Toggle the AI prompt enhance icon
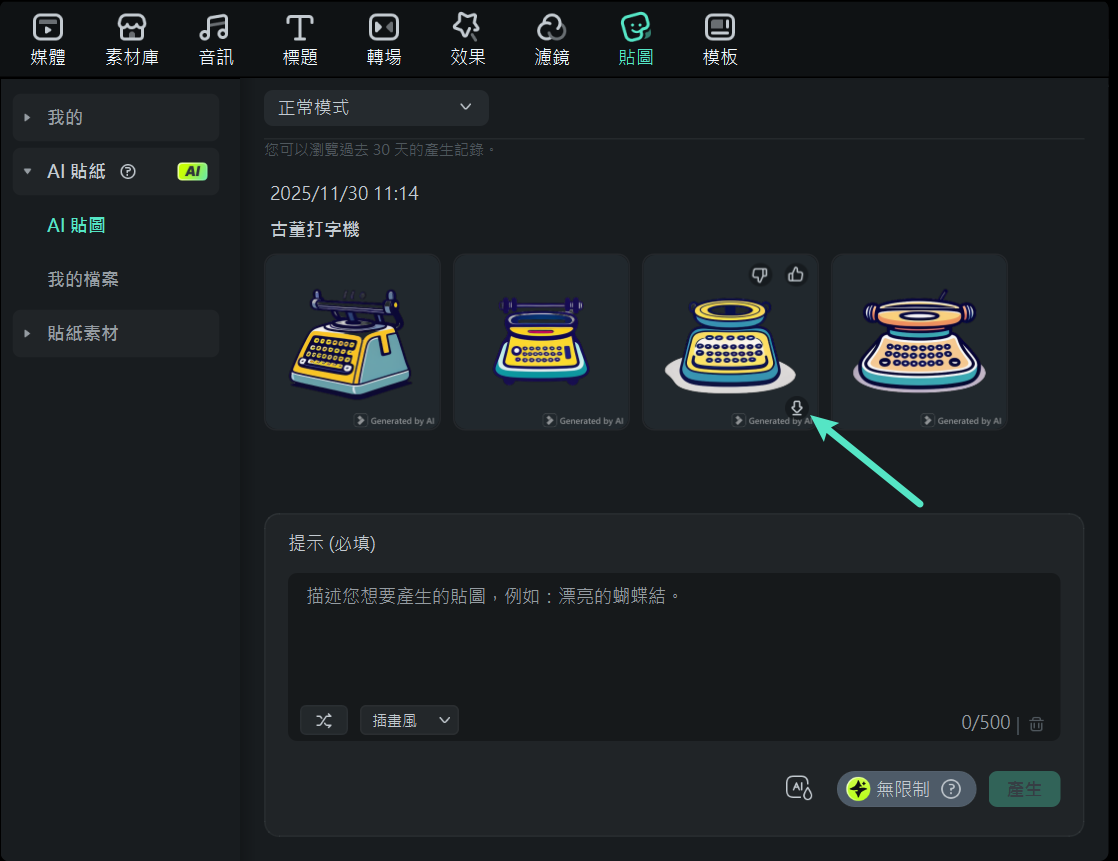The height and width of the screenshot is (861, 1118). point(798,789)
